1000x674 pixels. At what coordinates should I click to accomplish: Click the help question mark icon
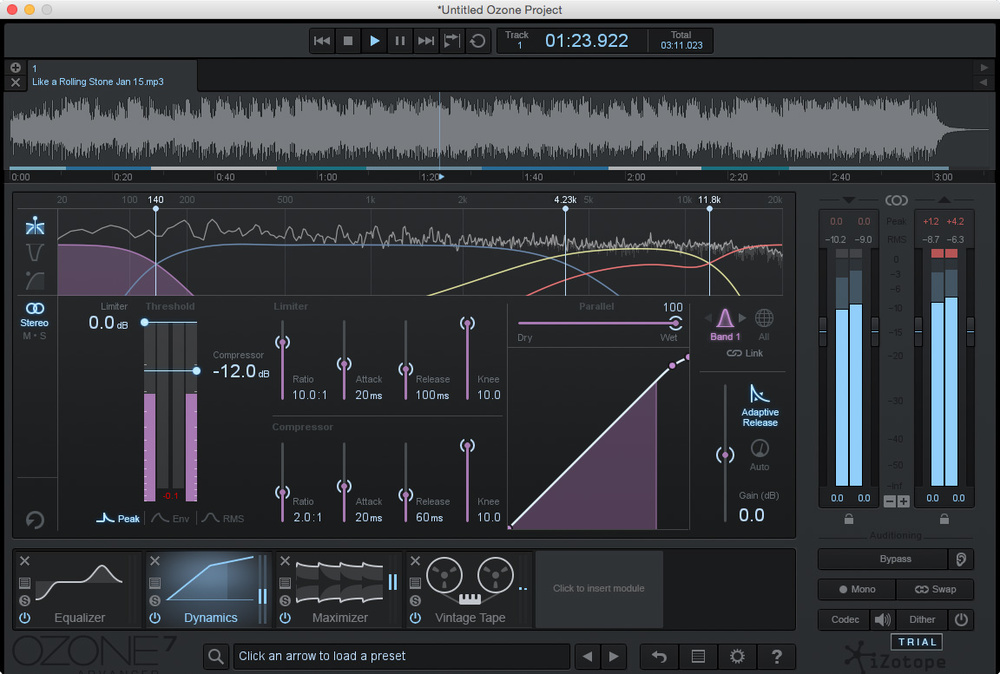tap(777, 656)
